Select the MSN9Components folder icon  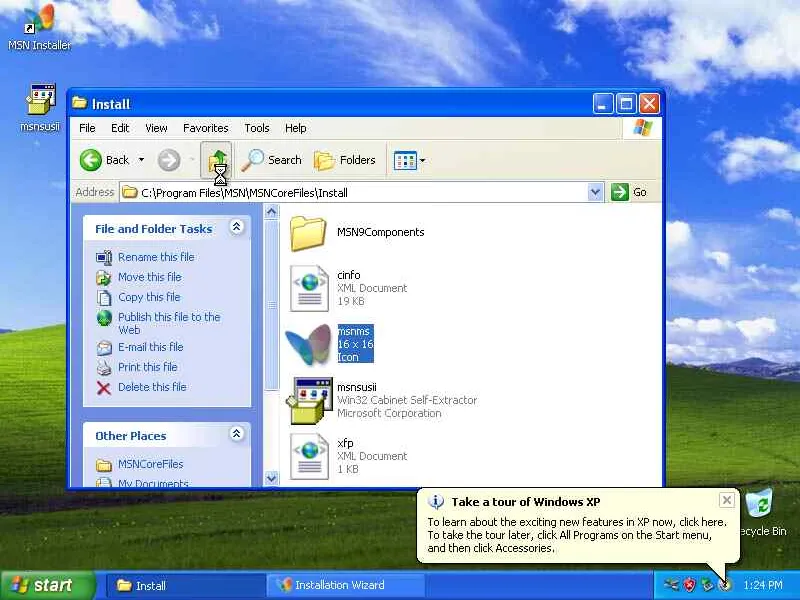coord(308,233)
